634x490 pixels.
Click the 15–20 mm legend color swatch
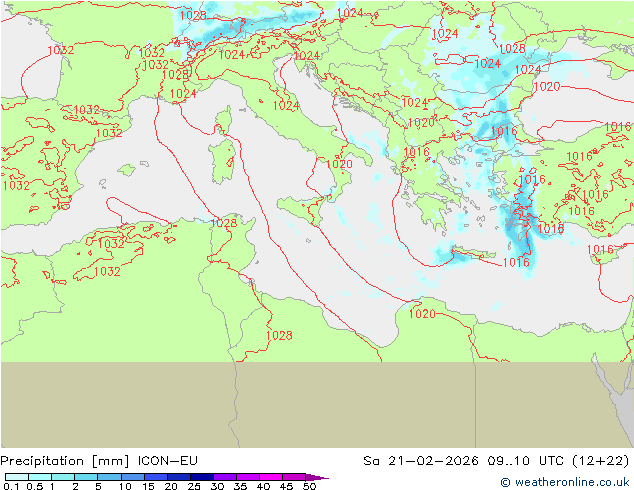(155, 477)
